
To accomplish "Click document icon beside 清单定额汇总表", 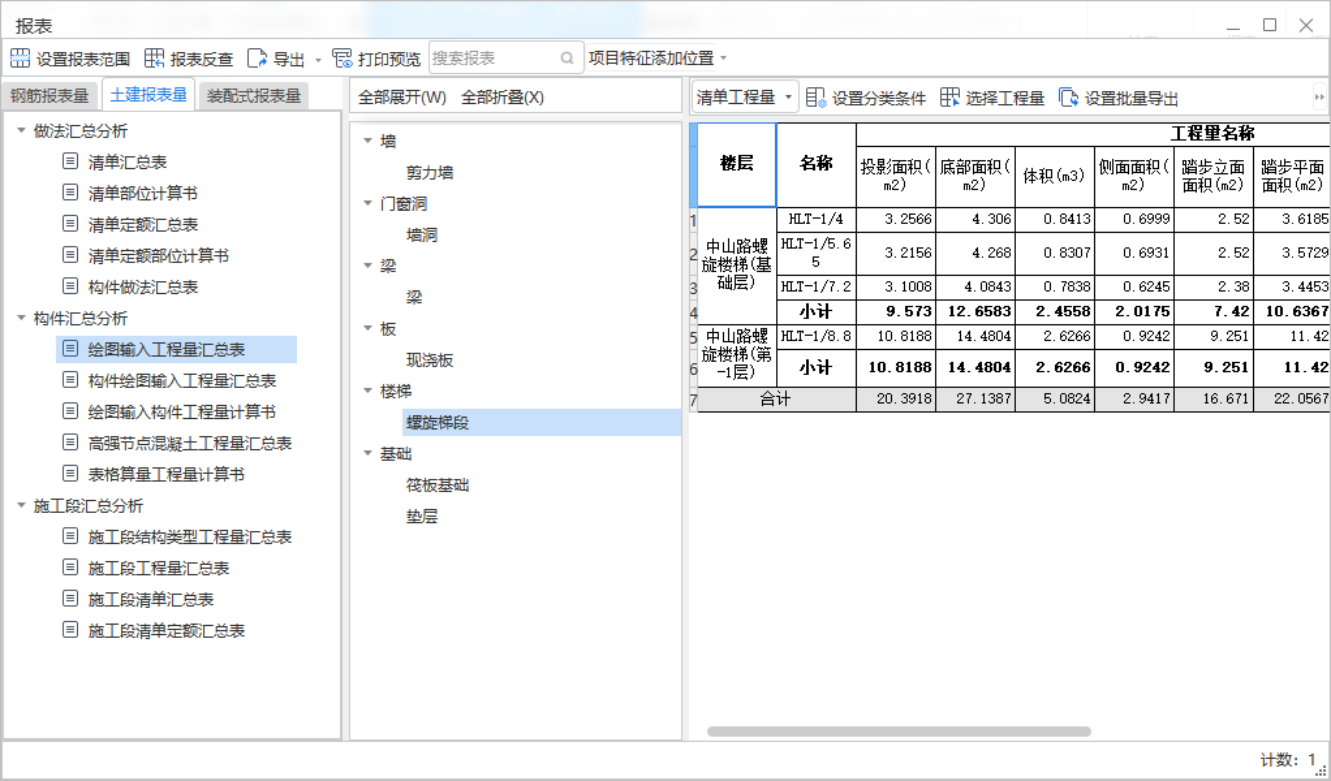I will point(70,223).
